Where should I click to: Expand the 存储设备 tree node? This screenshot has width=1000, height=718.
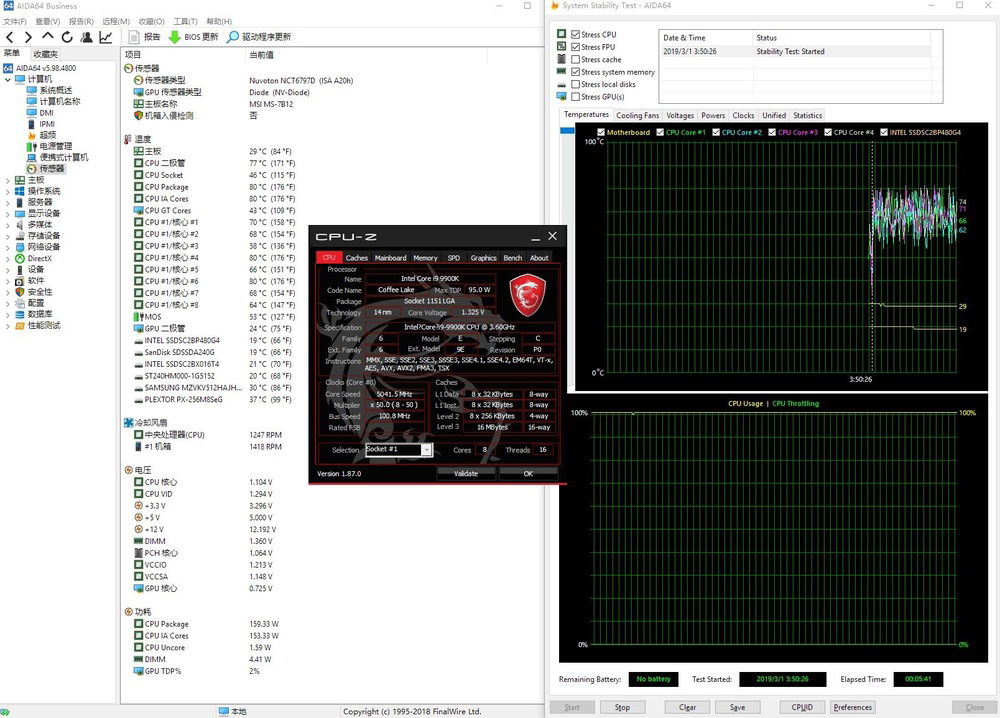[8, 236]
